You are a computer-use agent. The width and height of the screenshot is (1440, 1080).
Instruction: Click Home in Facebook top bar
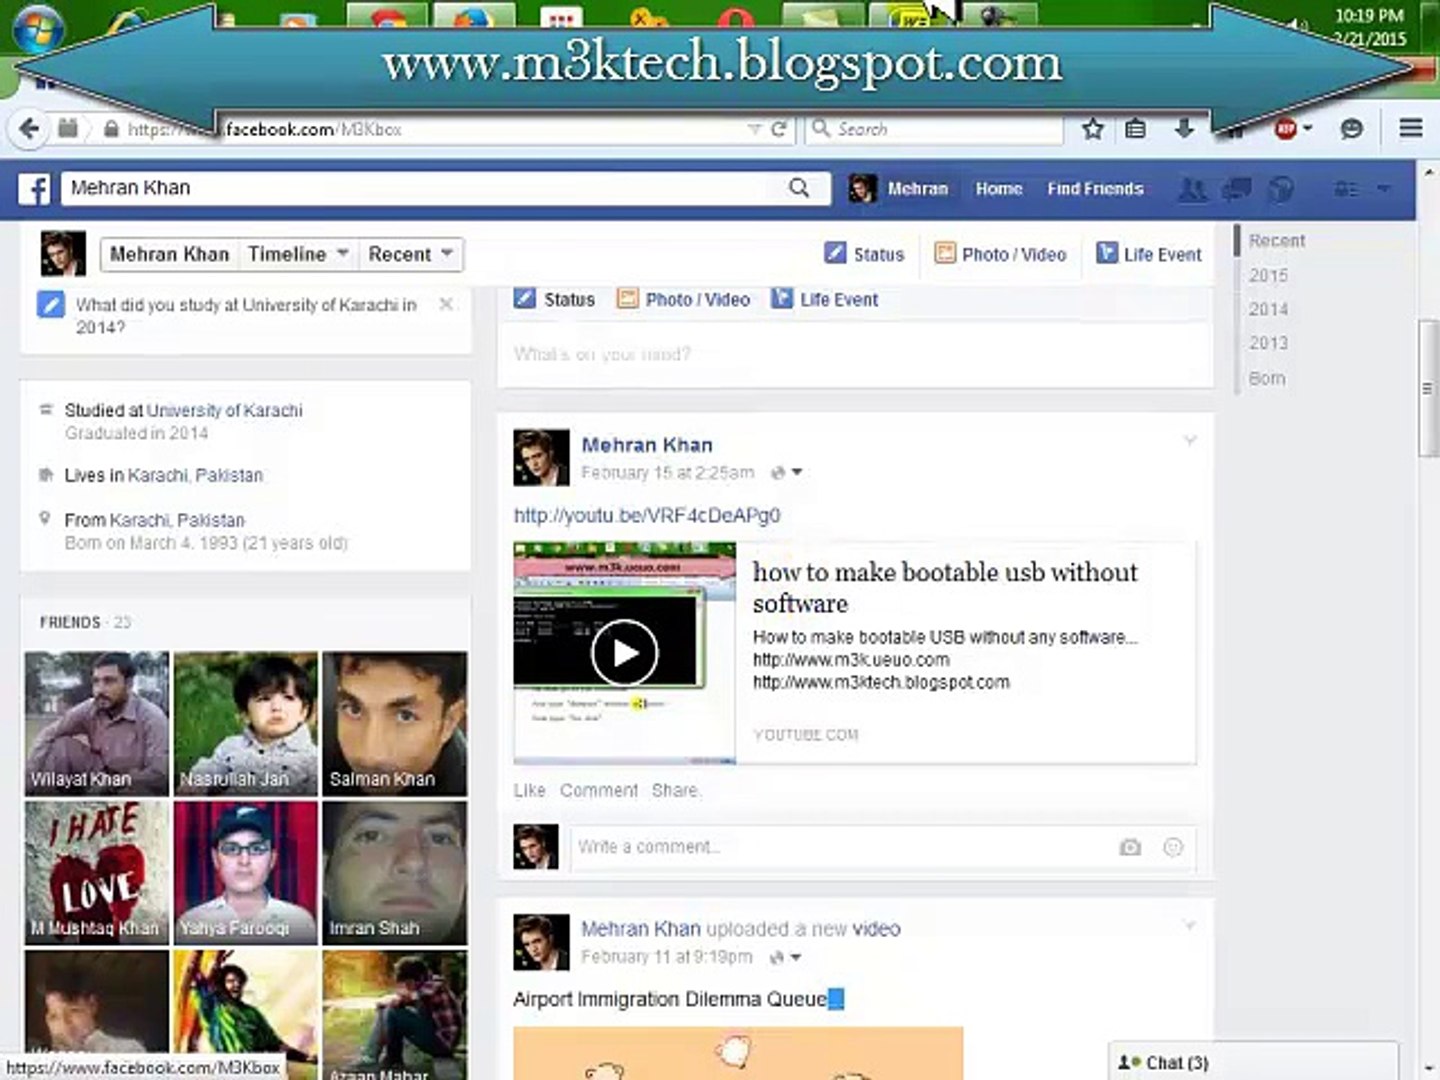[x=999, y=189]
